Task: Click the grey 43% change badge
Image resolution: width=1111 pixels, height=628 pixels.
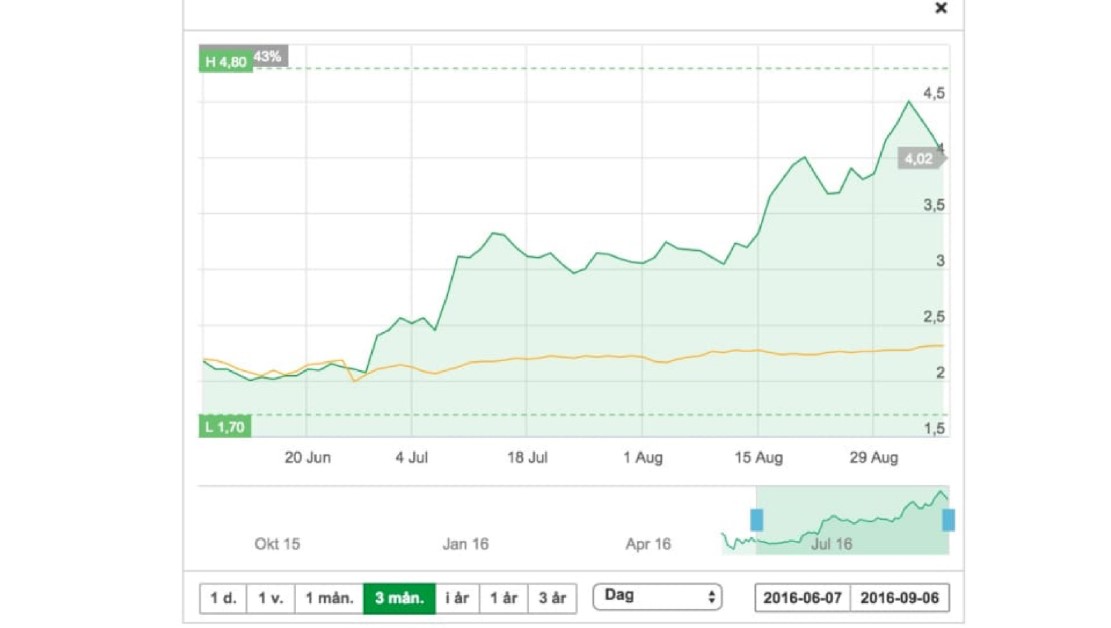Action: click(268, 57)
